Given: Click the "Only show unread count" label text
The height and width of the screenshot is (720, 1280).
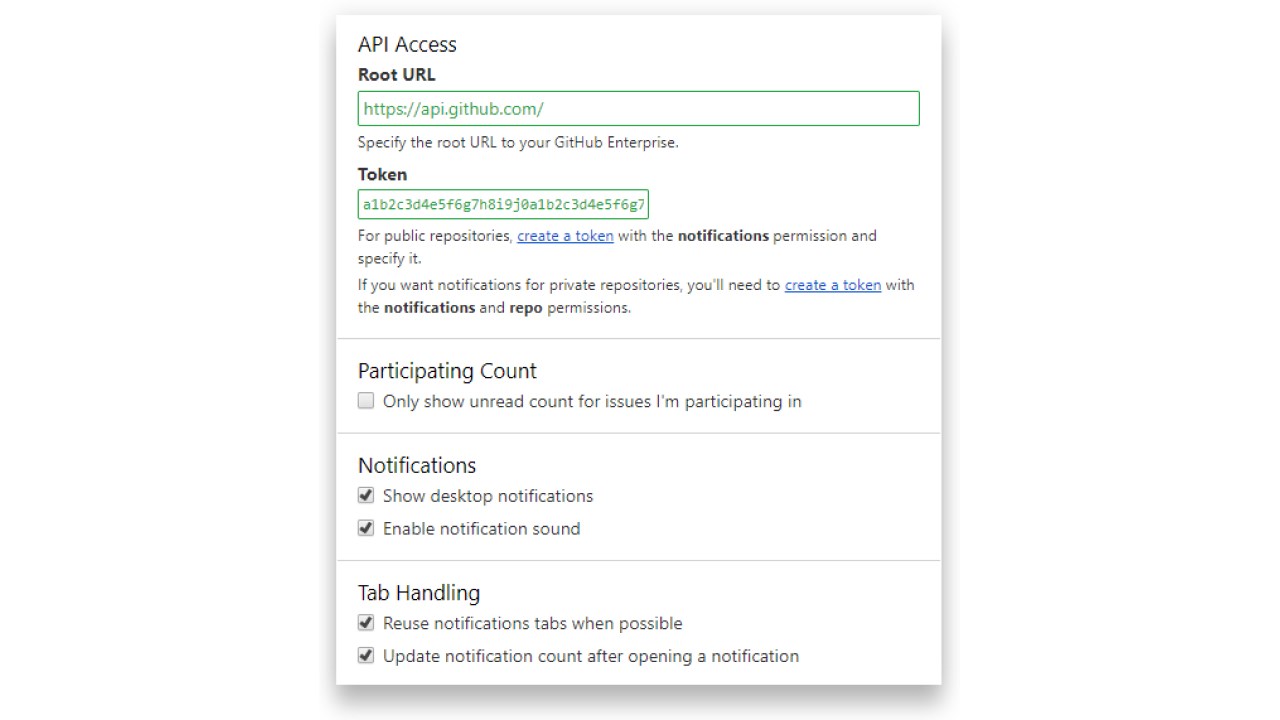Looking at the screenshot, I should click(x=592, y=402).
